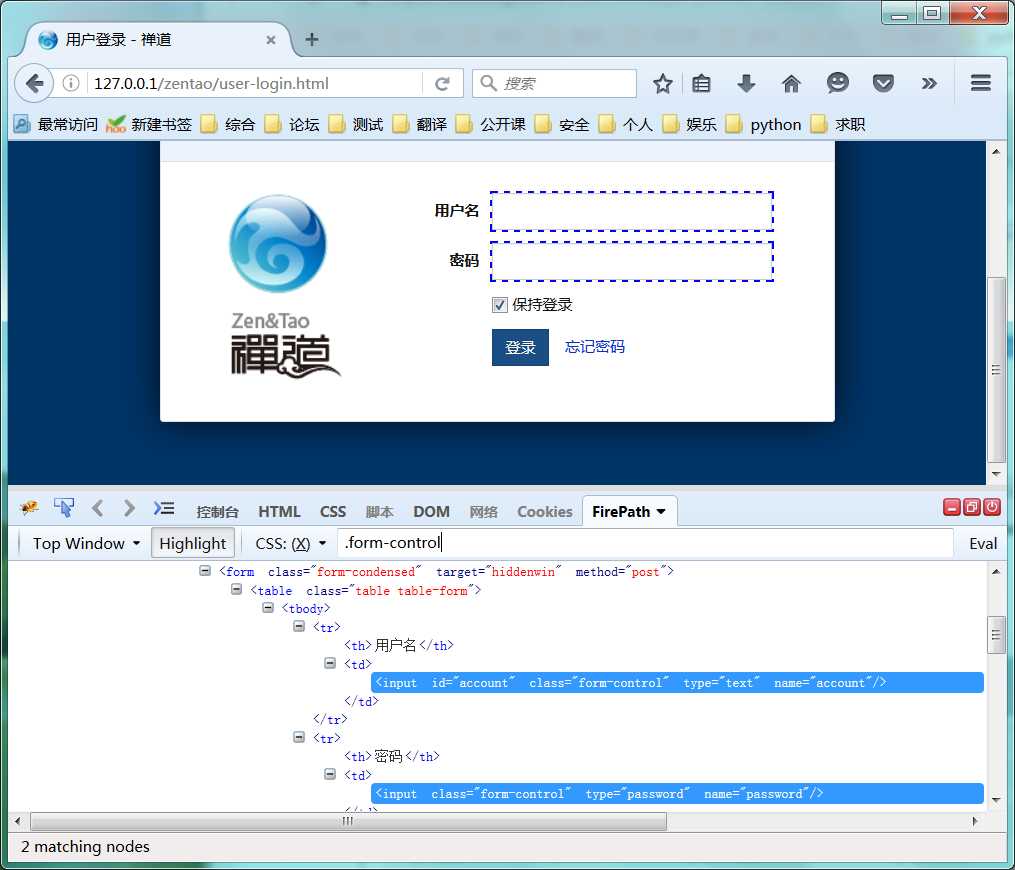Open the 综合 bookmark folder
Image resolution: width=1015 pixels, height=870 pixels.
228,124
